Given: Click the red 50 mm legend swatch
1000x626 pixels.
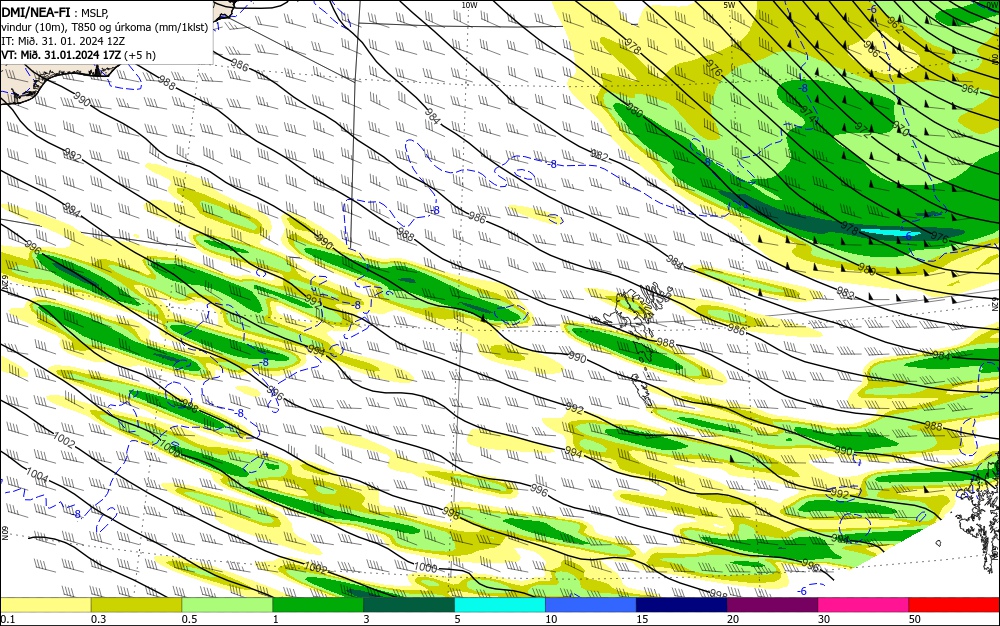Looking at the screenshot, I should click(x=954, y=604).
